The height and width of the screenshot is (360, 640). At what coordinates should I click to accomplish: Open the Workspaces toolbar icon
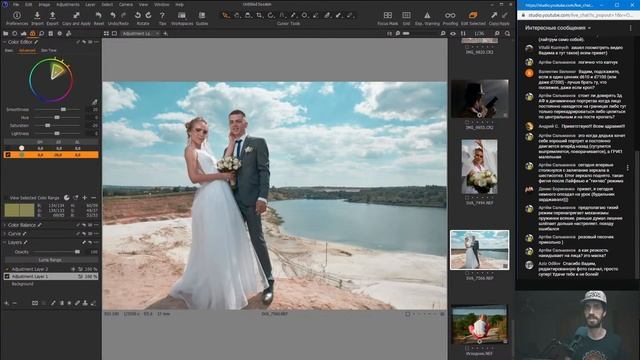point(182,16)
